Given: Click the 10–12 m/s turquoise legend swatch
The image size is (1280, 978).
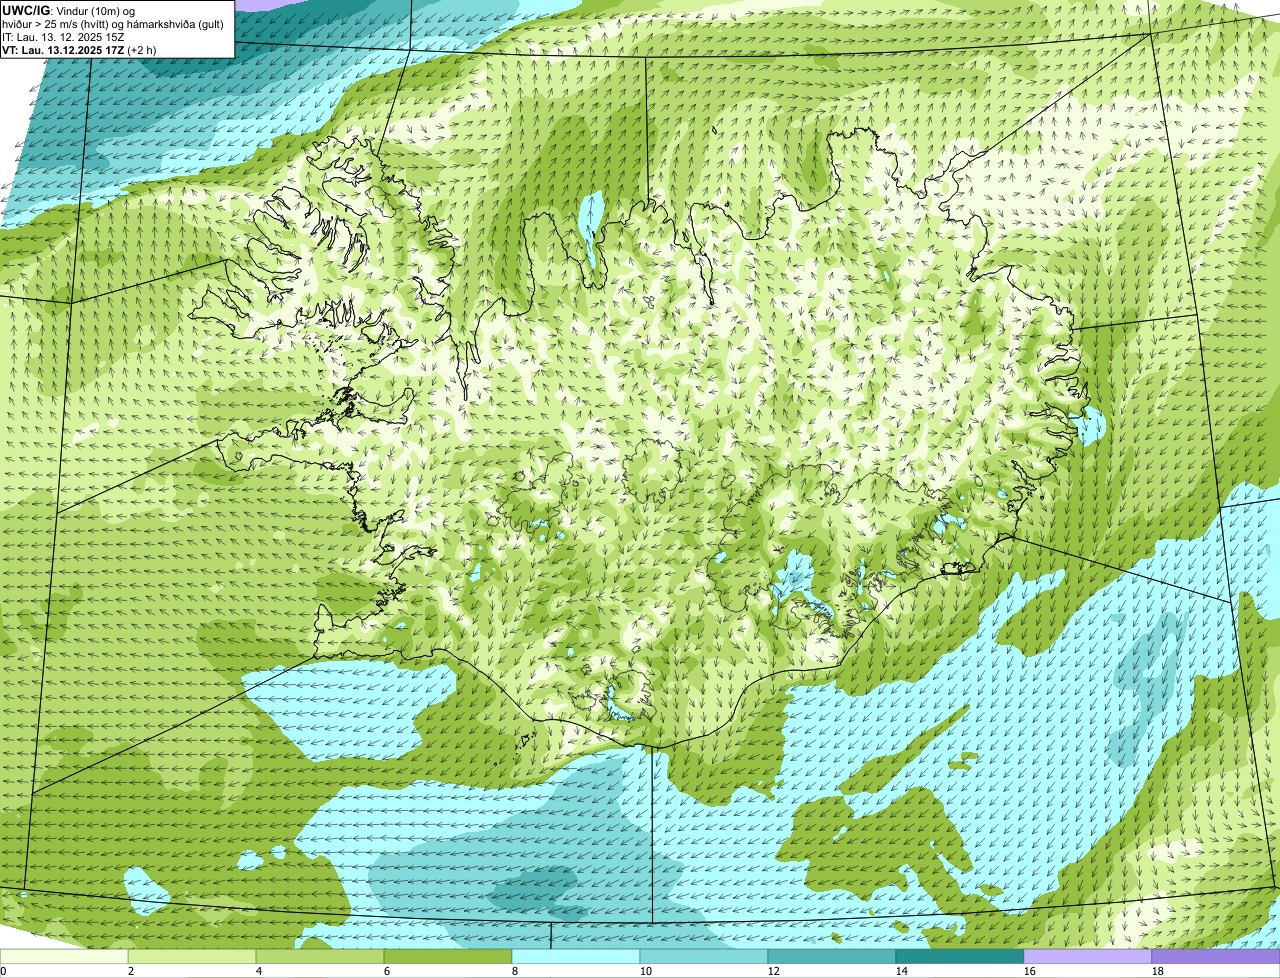Looking at the screenshot, I should (704, 956).
